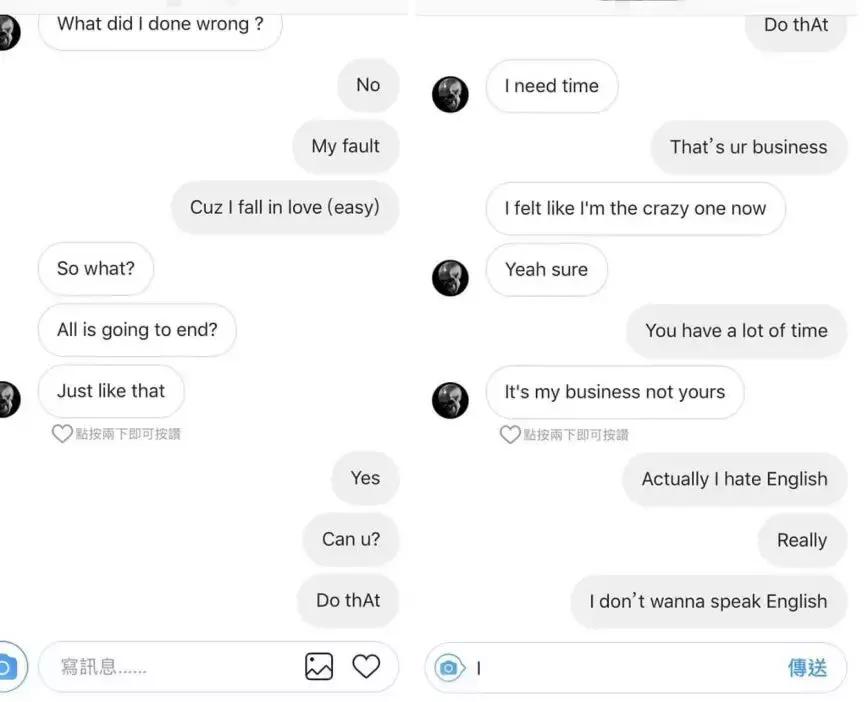Select the "Cuz I fall in love (easy)" bubble
This screenshot has height=702, width=865.
(x=285, y=208)
